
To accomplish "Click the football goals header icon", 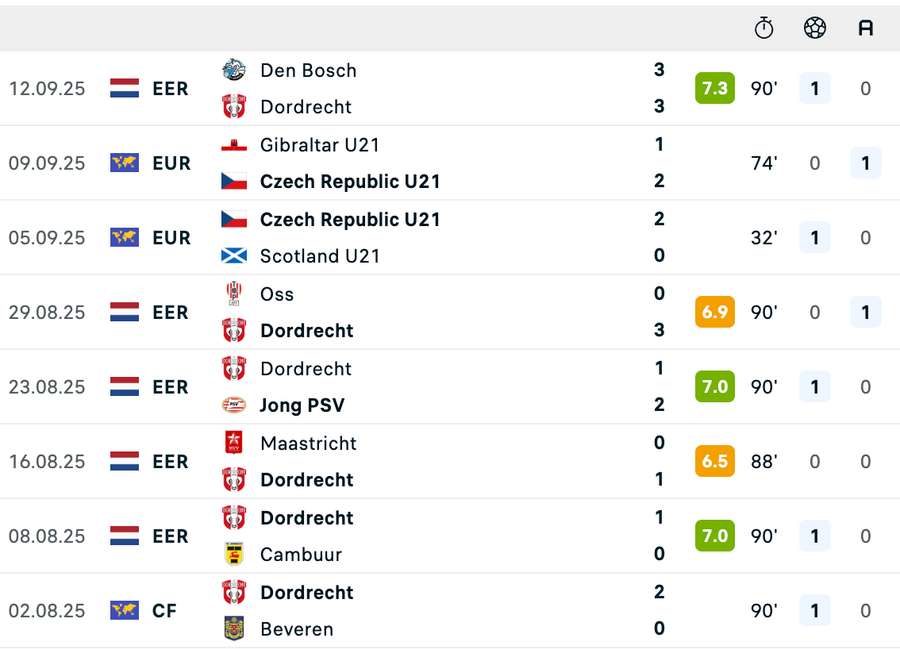I will tap(814, 28).
